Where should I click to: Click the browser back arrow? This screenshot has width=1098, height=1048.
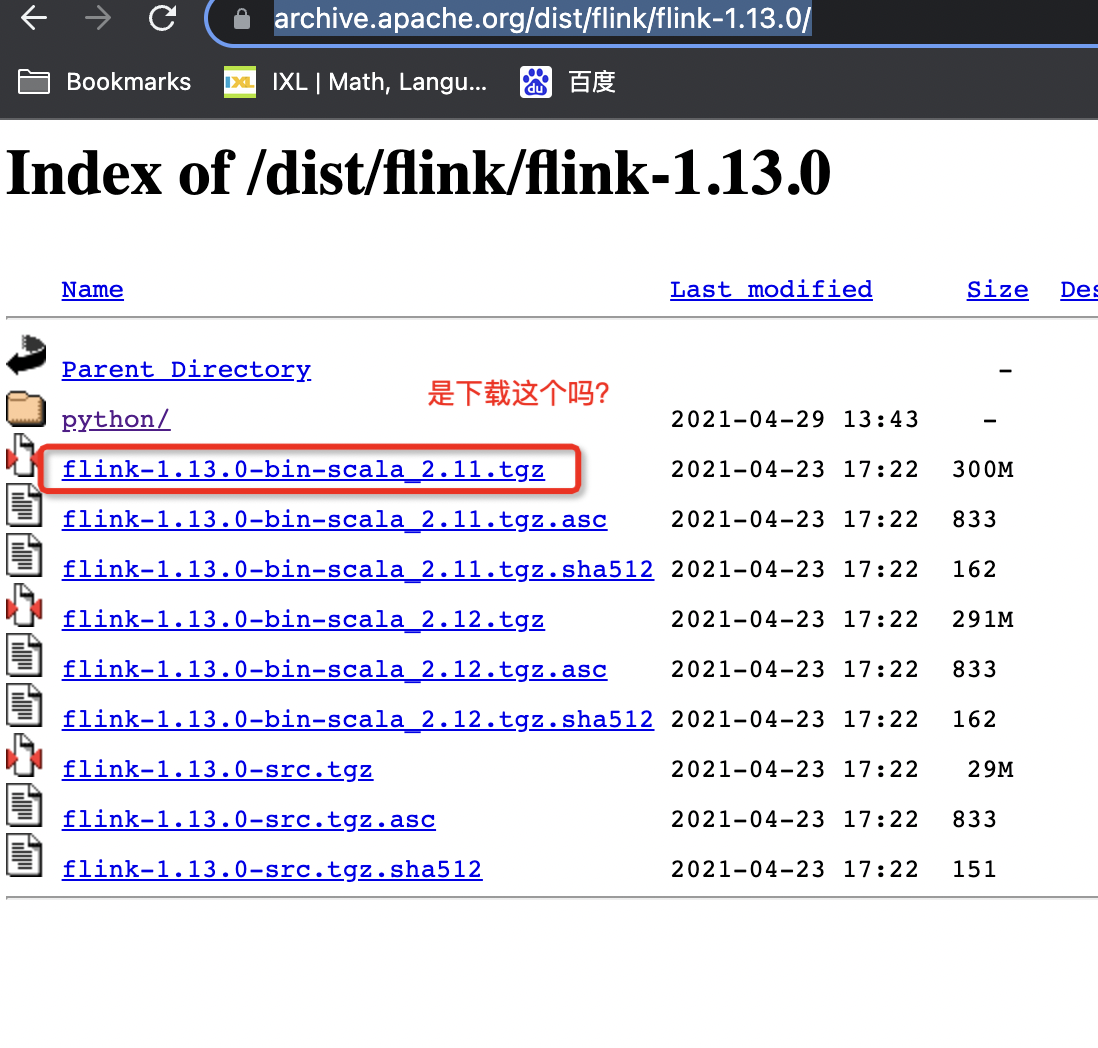(x=34, y=18)
